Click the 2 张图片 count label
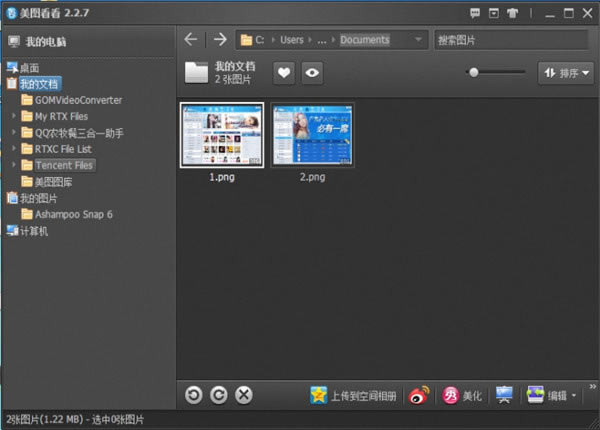The height and width of the screenshot is (430, 600). pyautogui.click(x=233, y=80)
